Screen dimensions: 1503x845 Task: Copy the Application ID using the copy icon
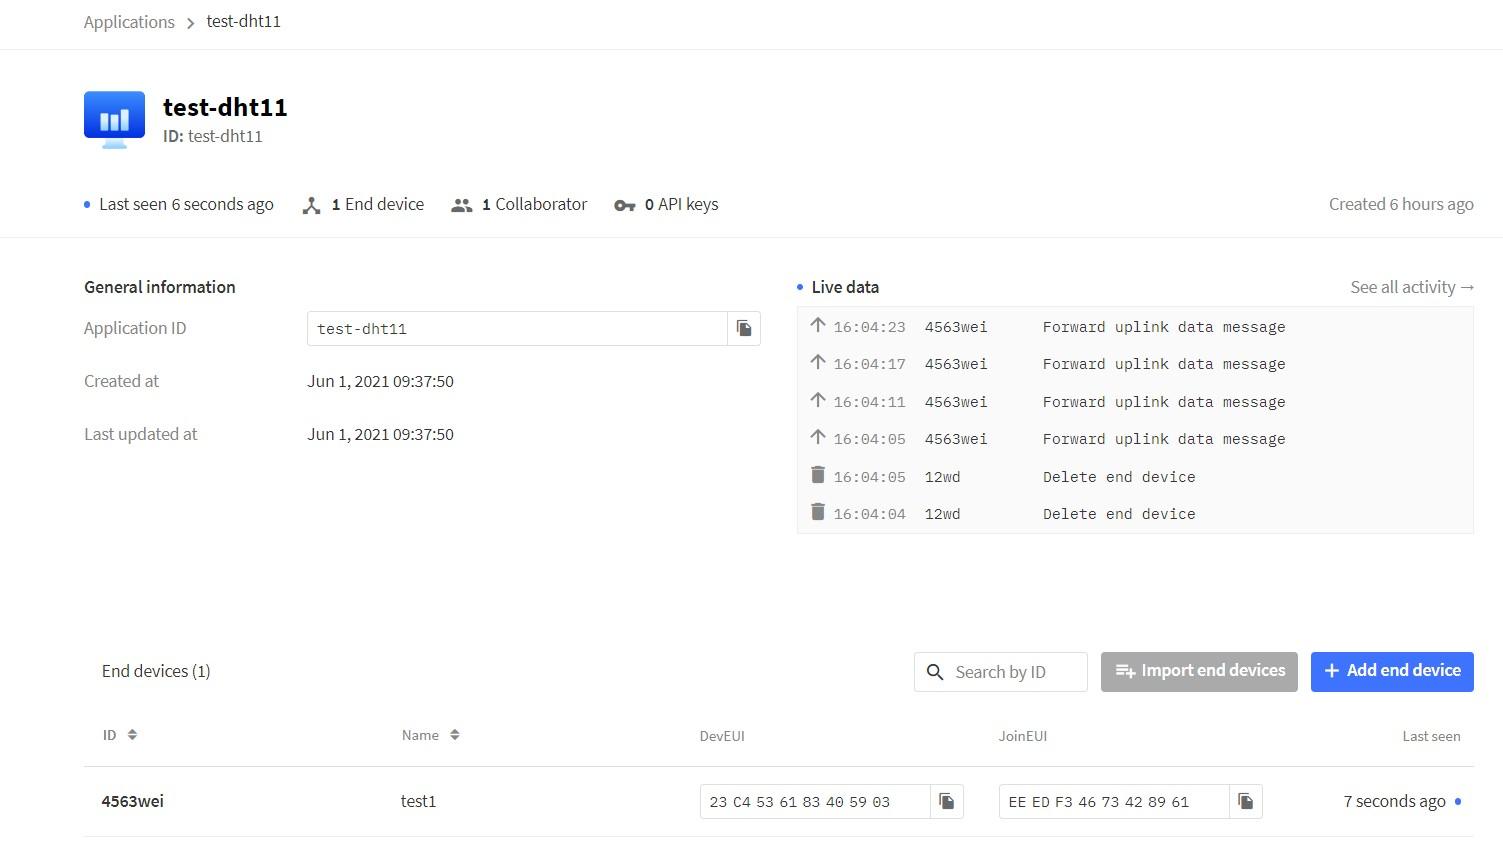point(744,328)
